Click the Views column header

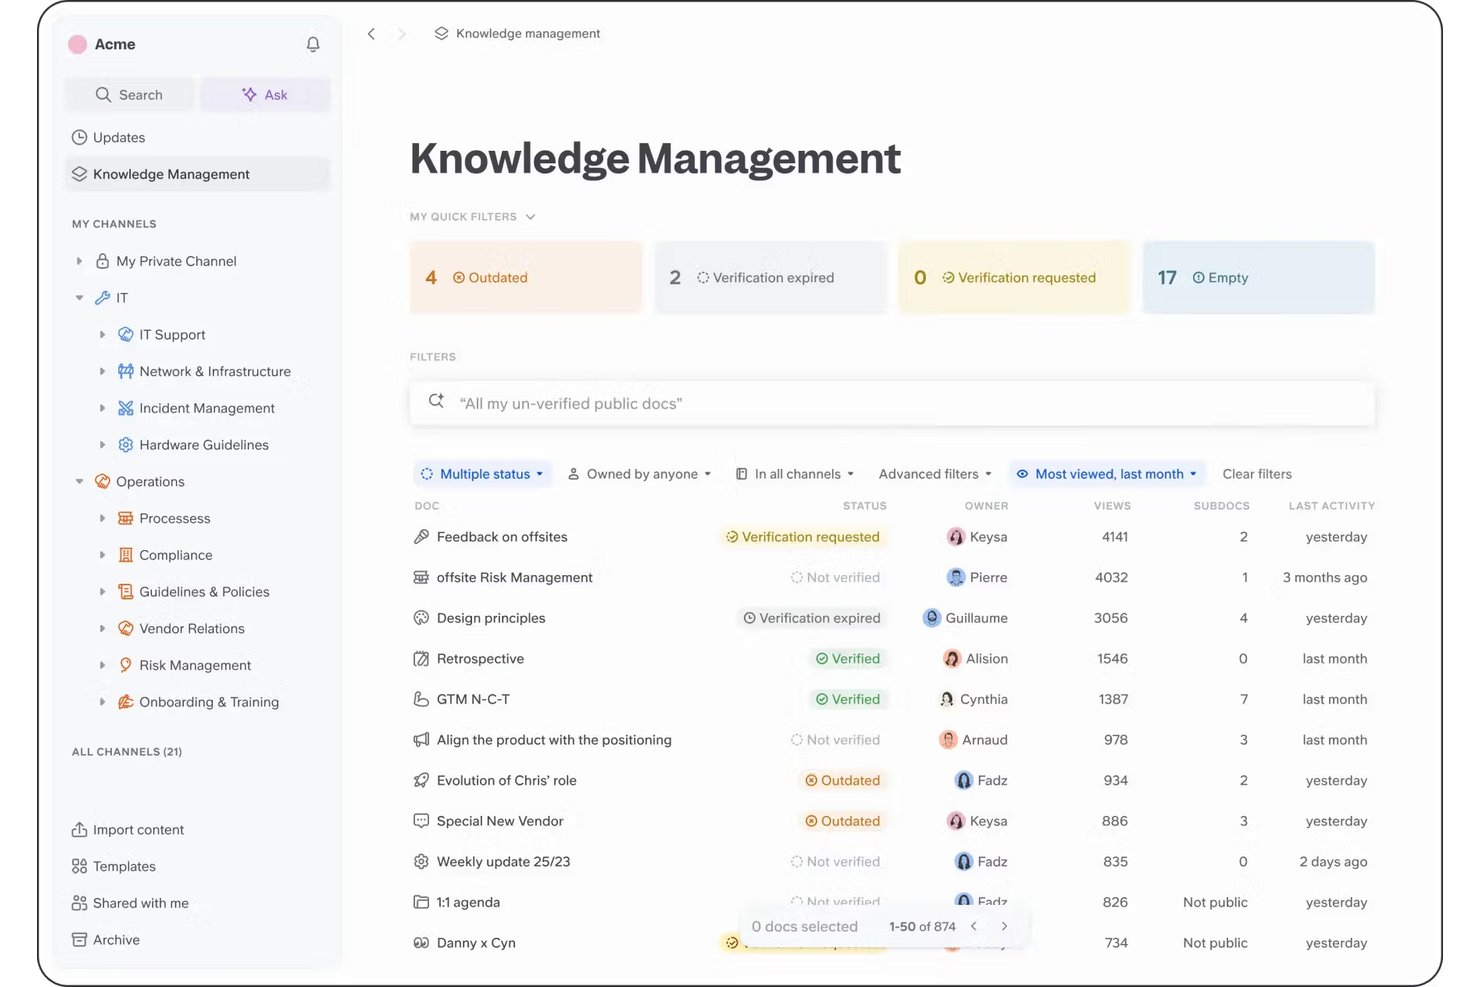click(1112, 506)
